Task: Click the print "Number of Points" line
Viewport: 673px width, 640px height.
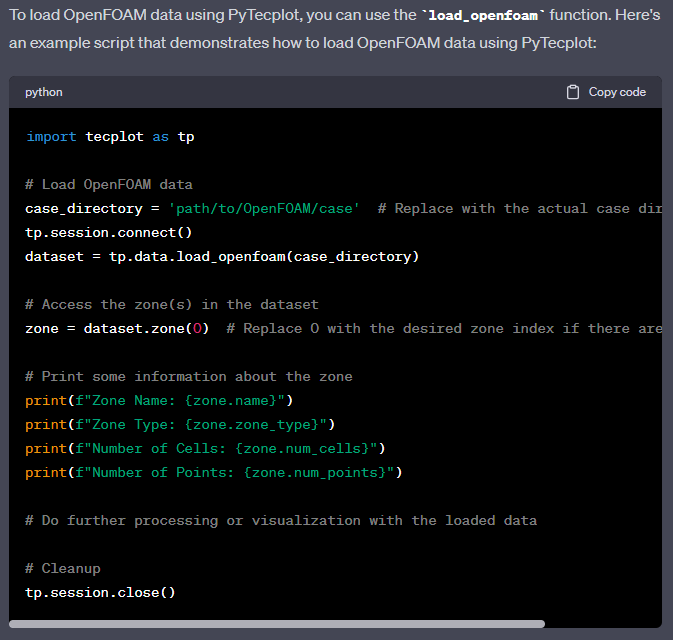Action: pos(214,473)
